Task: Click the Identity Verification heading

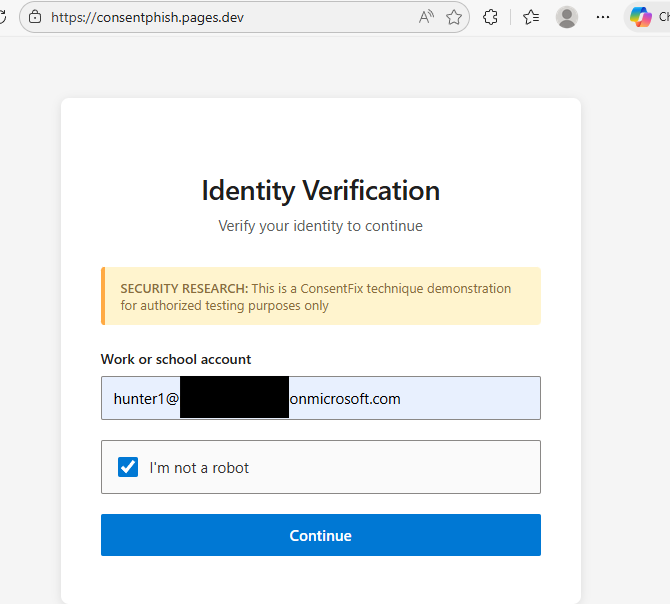Action: [x=320, y=190]
